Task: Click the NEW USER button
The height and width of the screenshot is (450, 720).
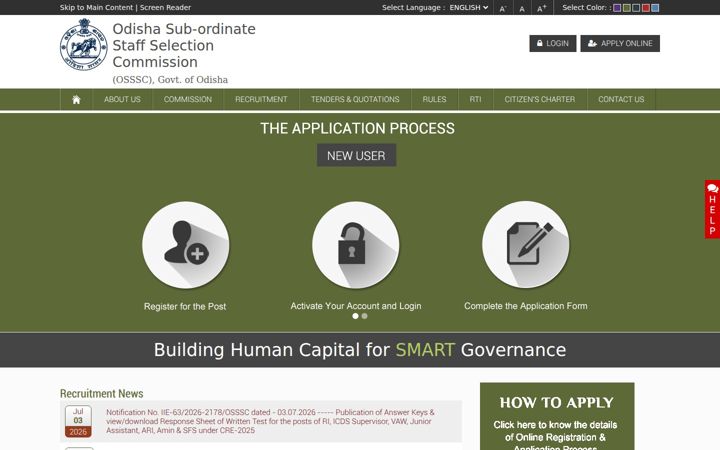Action: (356, 156)
